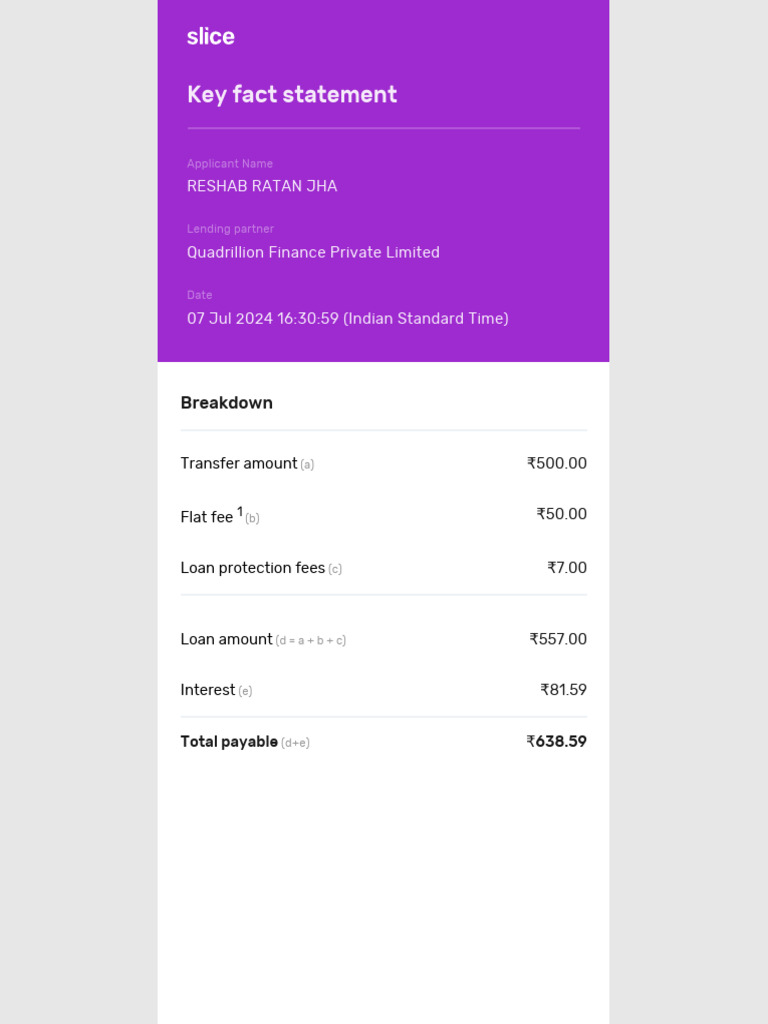Click Quadrillion Finance Private Limited
This screenshot has height=1024, width=768.
313,252
